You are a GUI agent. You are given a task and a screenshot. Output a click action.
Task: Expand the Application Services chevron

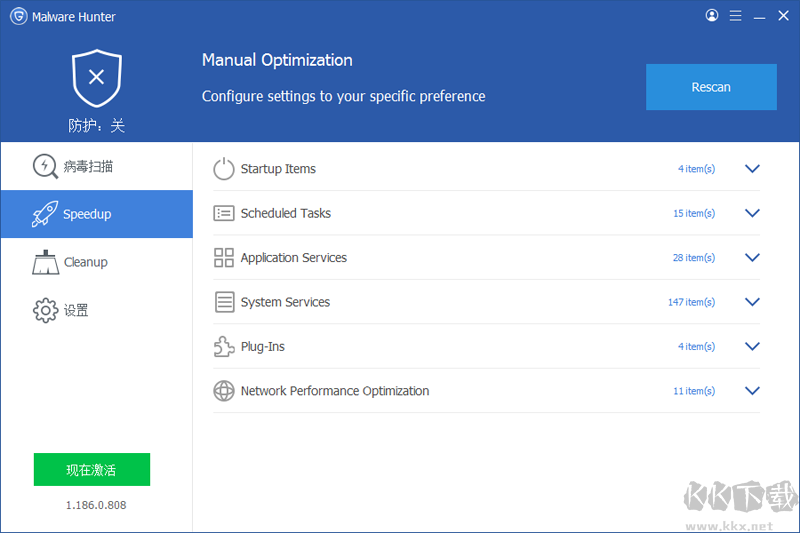753,258
